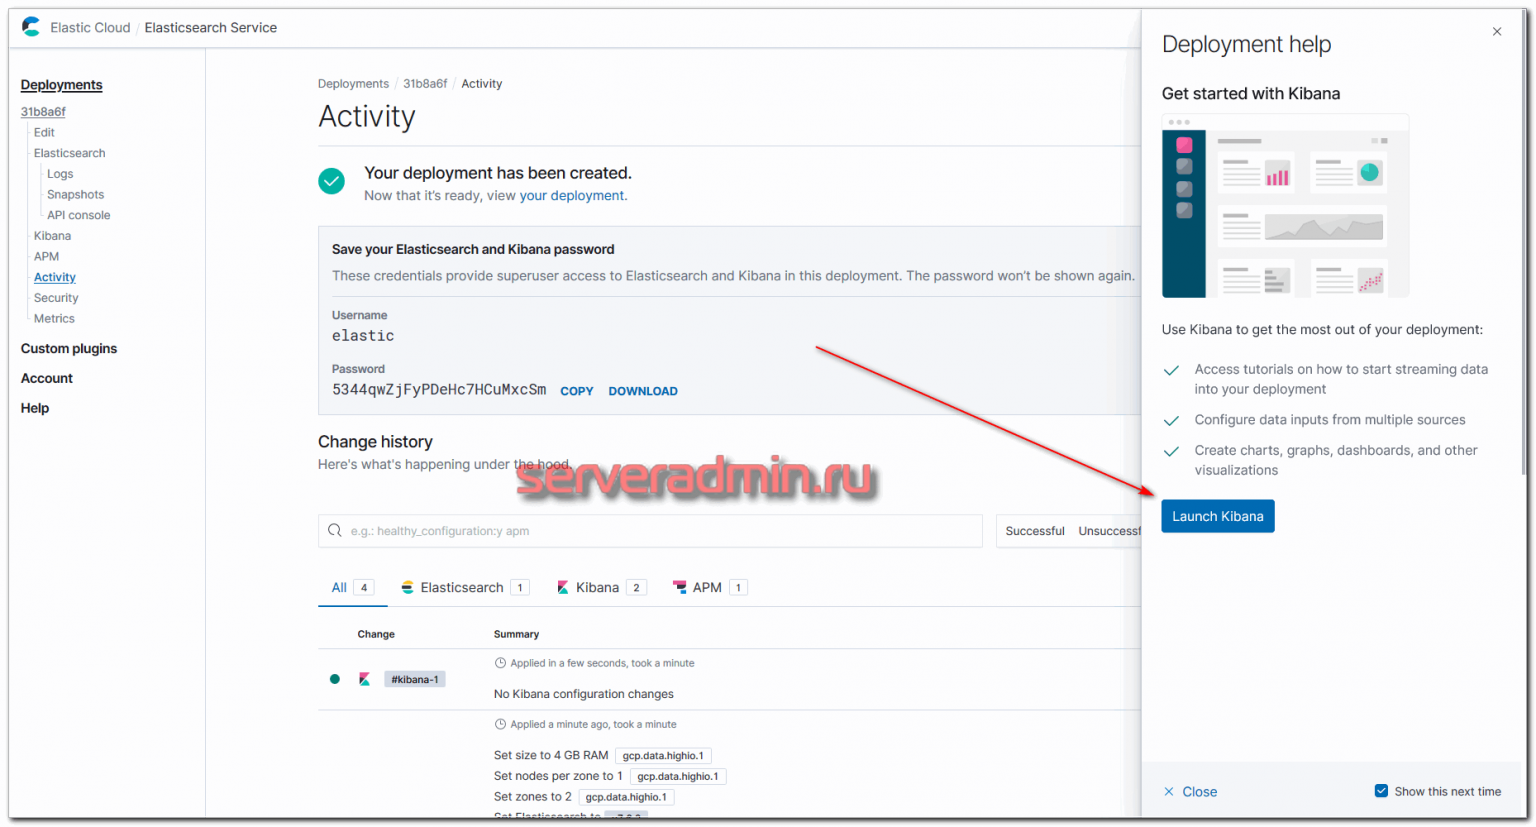Click the search magnifier icon in filter box
This screenshot has width=1536, height=827.
pos(335,531)
